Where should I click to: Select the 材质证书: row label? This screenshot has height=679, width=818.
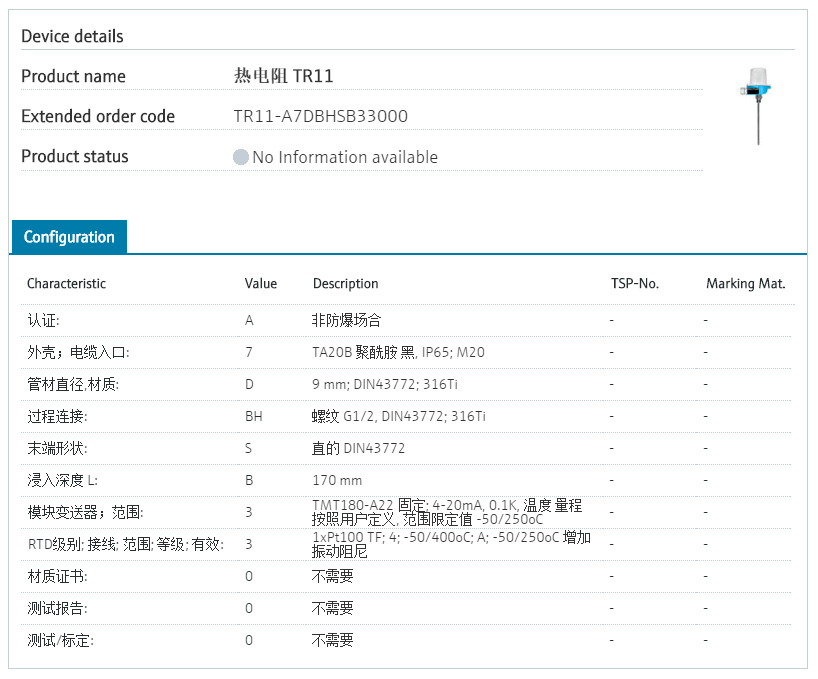click(57, 576)
